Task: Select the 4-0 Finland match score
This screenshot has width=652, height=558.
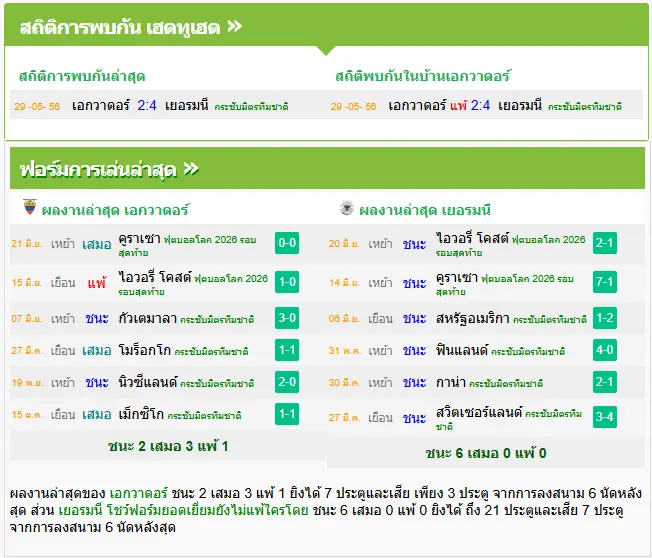Action: click(x=605, y=350)
